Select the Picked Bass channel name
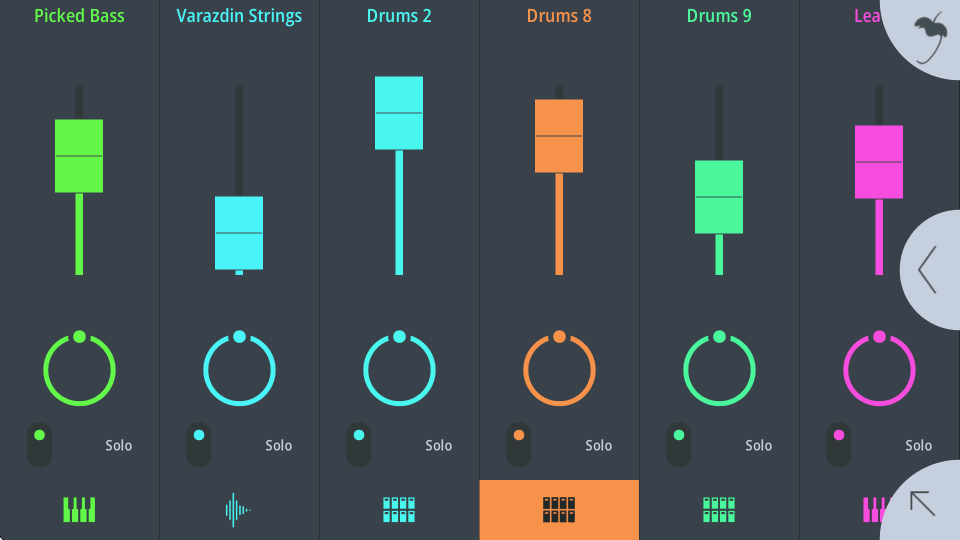 point(79,16)
